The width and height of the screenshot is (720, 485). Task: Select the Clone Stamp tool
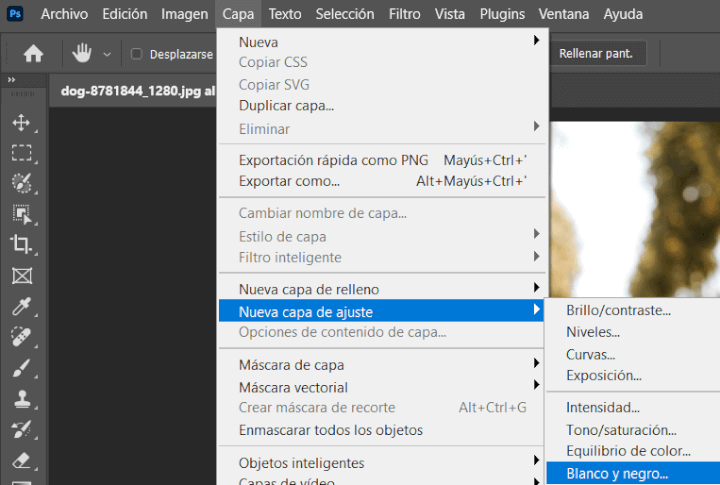(21, 399)
